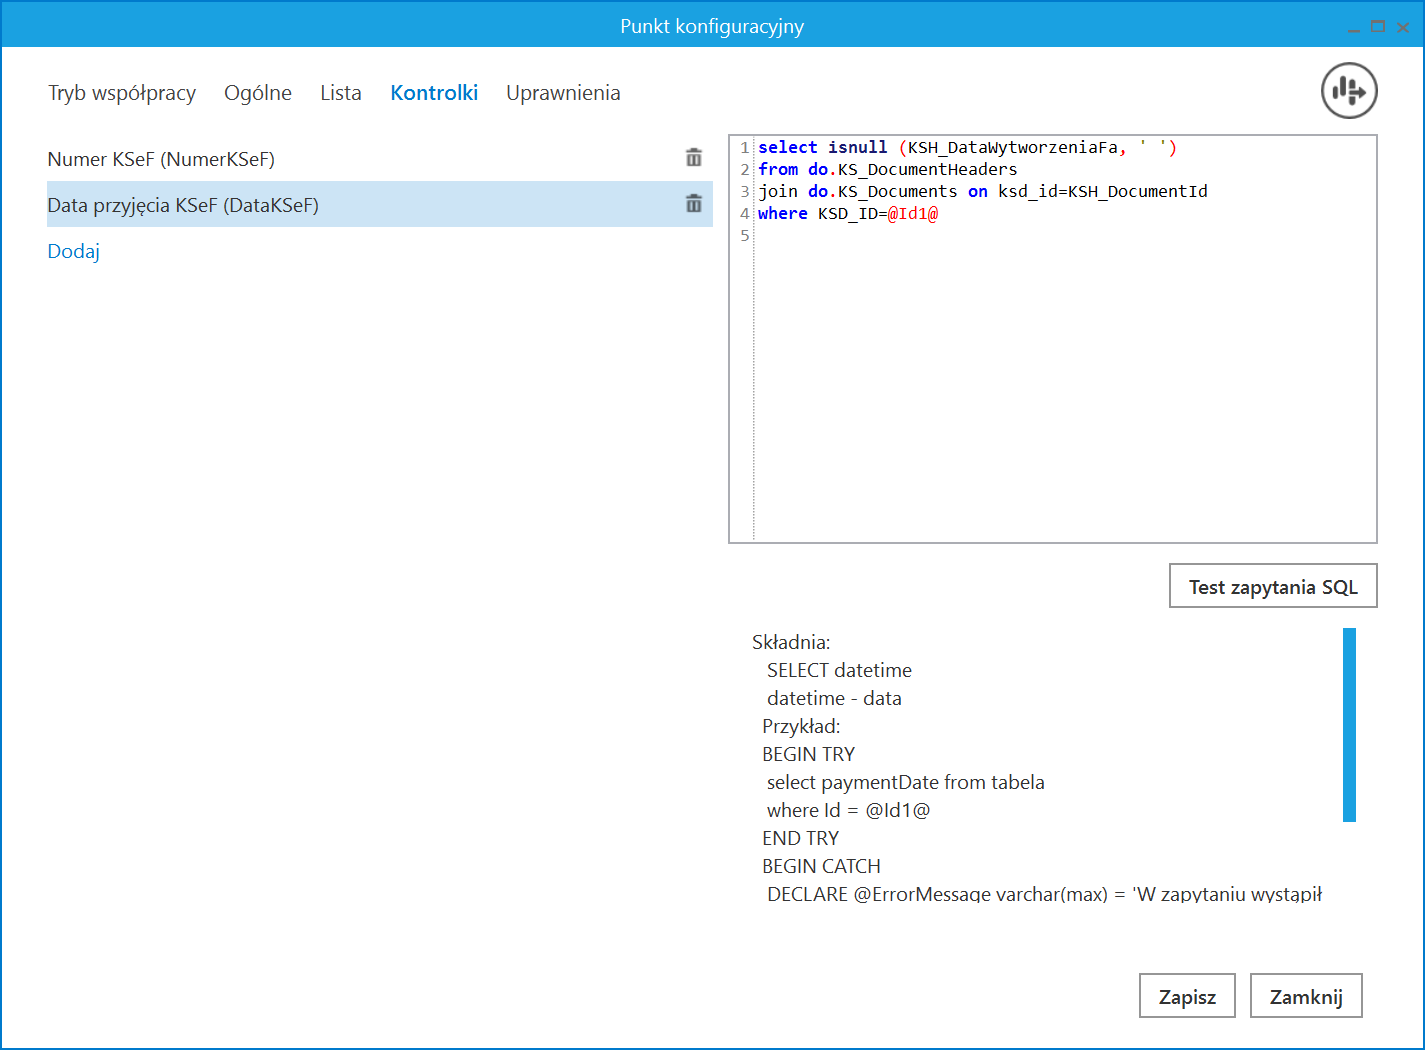Click the round workflow icon button

(1349, 91)
